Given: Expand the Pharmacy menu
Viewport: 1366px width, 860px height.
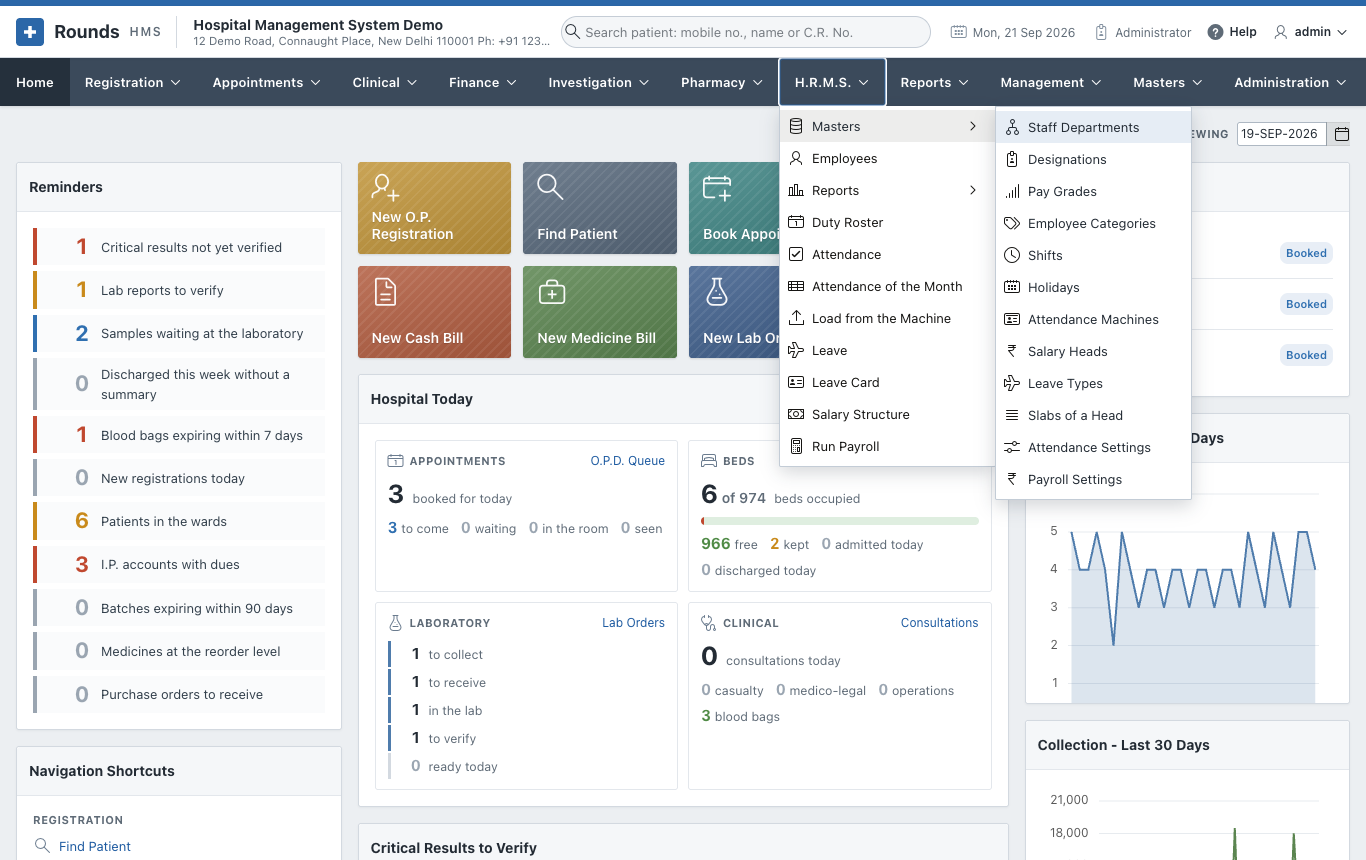Looking at the screenshot, I should (722, 82).
